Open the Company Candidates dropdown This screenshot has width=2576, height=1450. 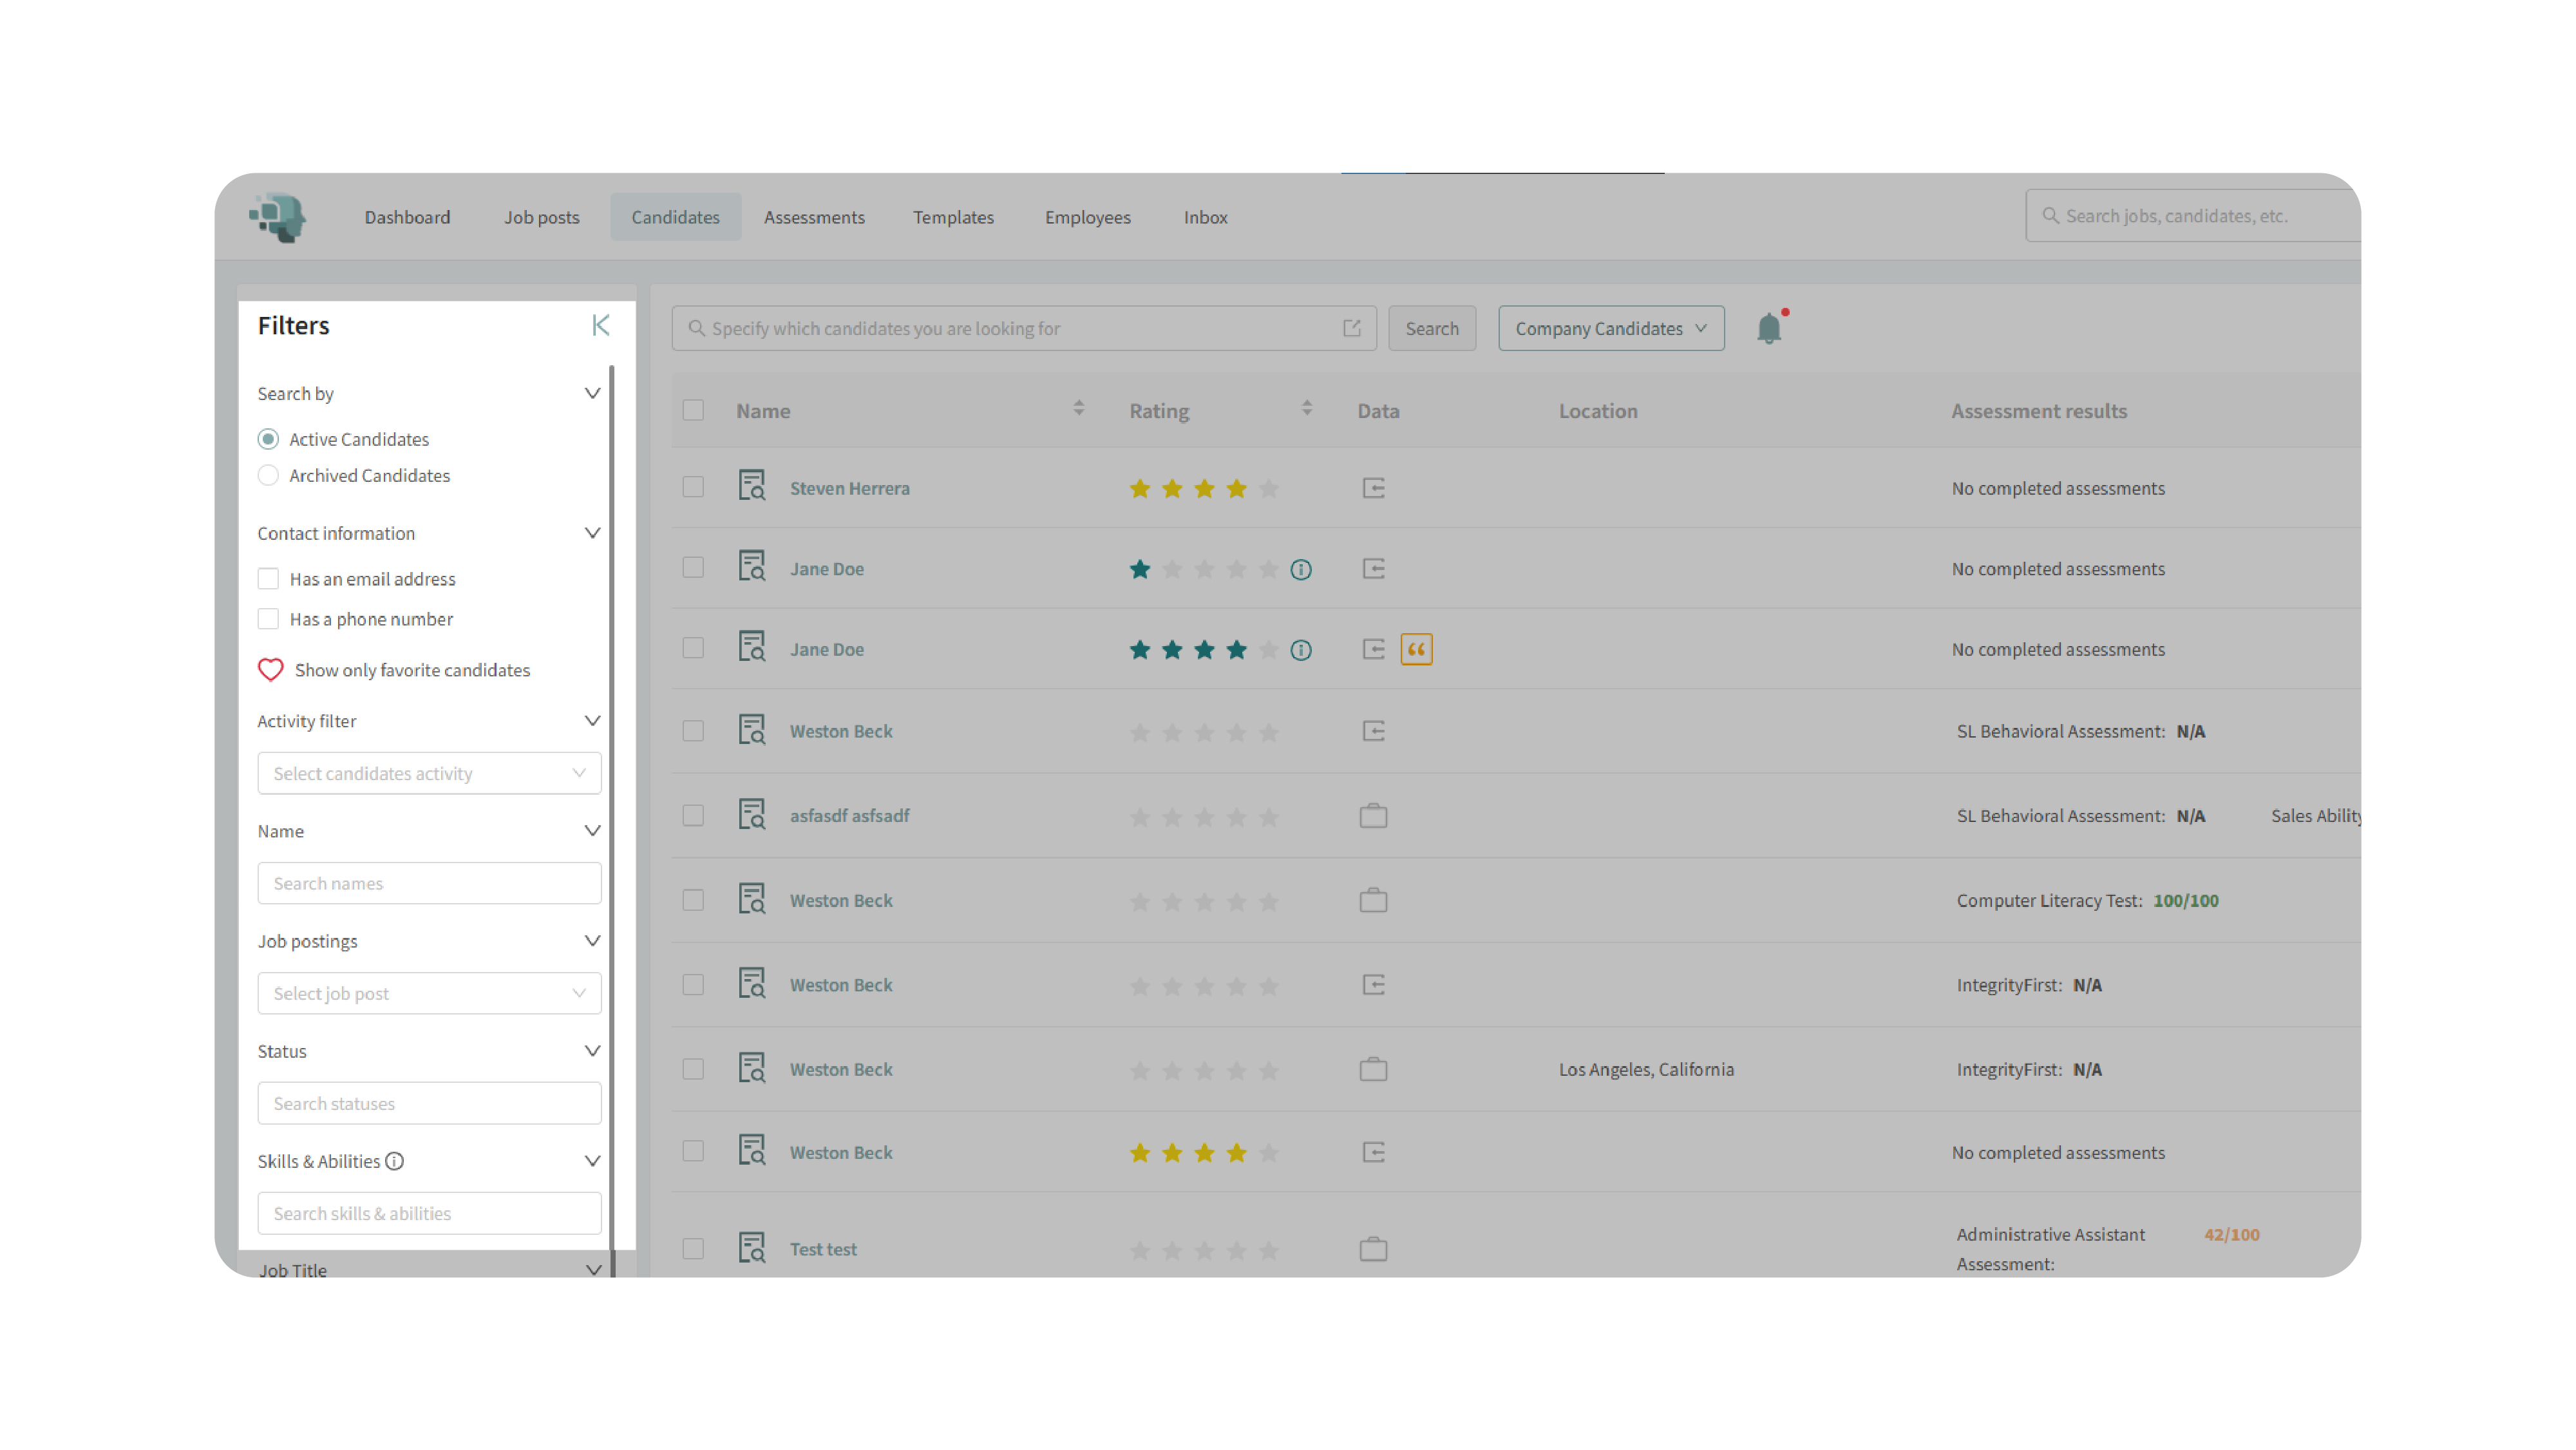coord(1610,328)
